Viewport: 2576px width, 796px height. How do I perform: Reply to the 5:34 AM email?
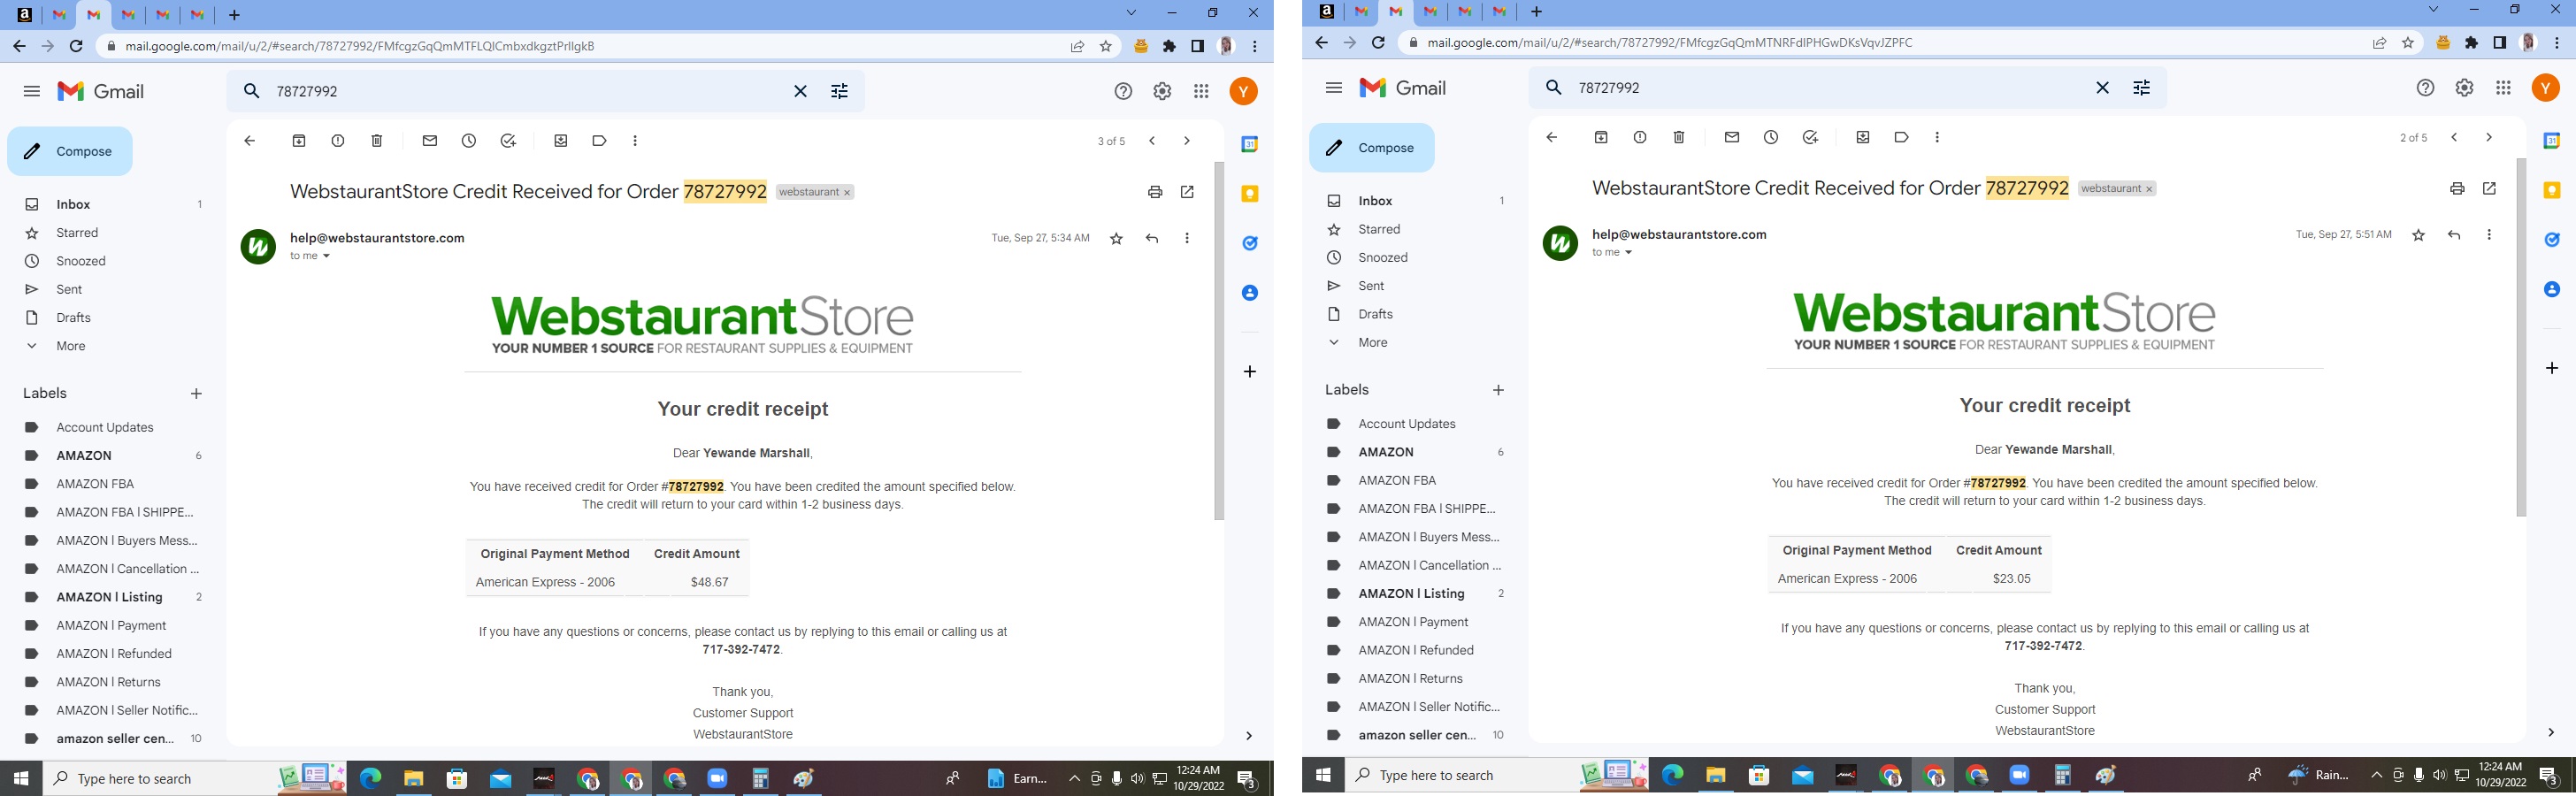point(1152,238)
